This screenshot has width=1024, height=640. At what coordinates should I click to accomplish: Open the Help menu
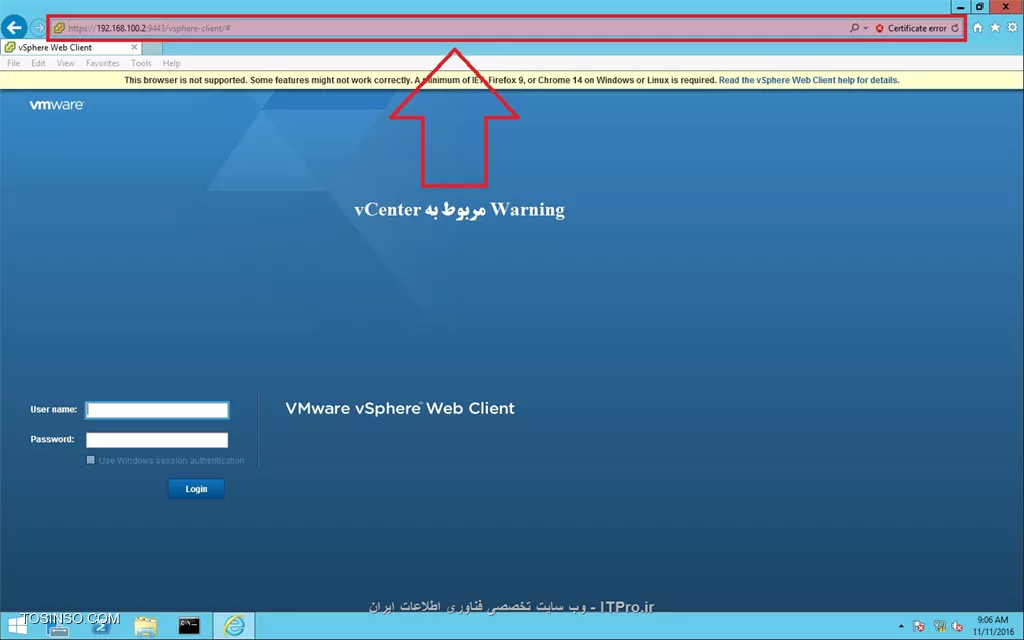click(x=172, y=63)
